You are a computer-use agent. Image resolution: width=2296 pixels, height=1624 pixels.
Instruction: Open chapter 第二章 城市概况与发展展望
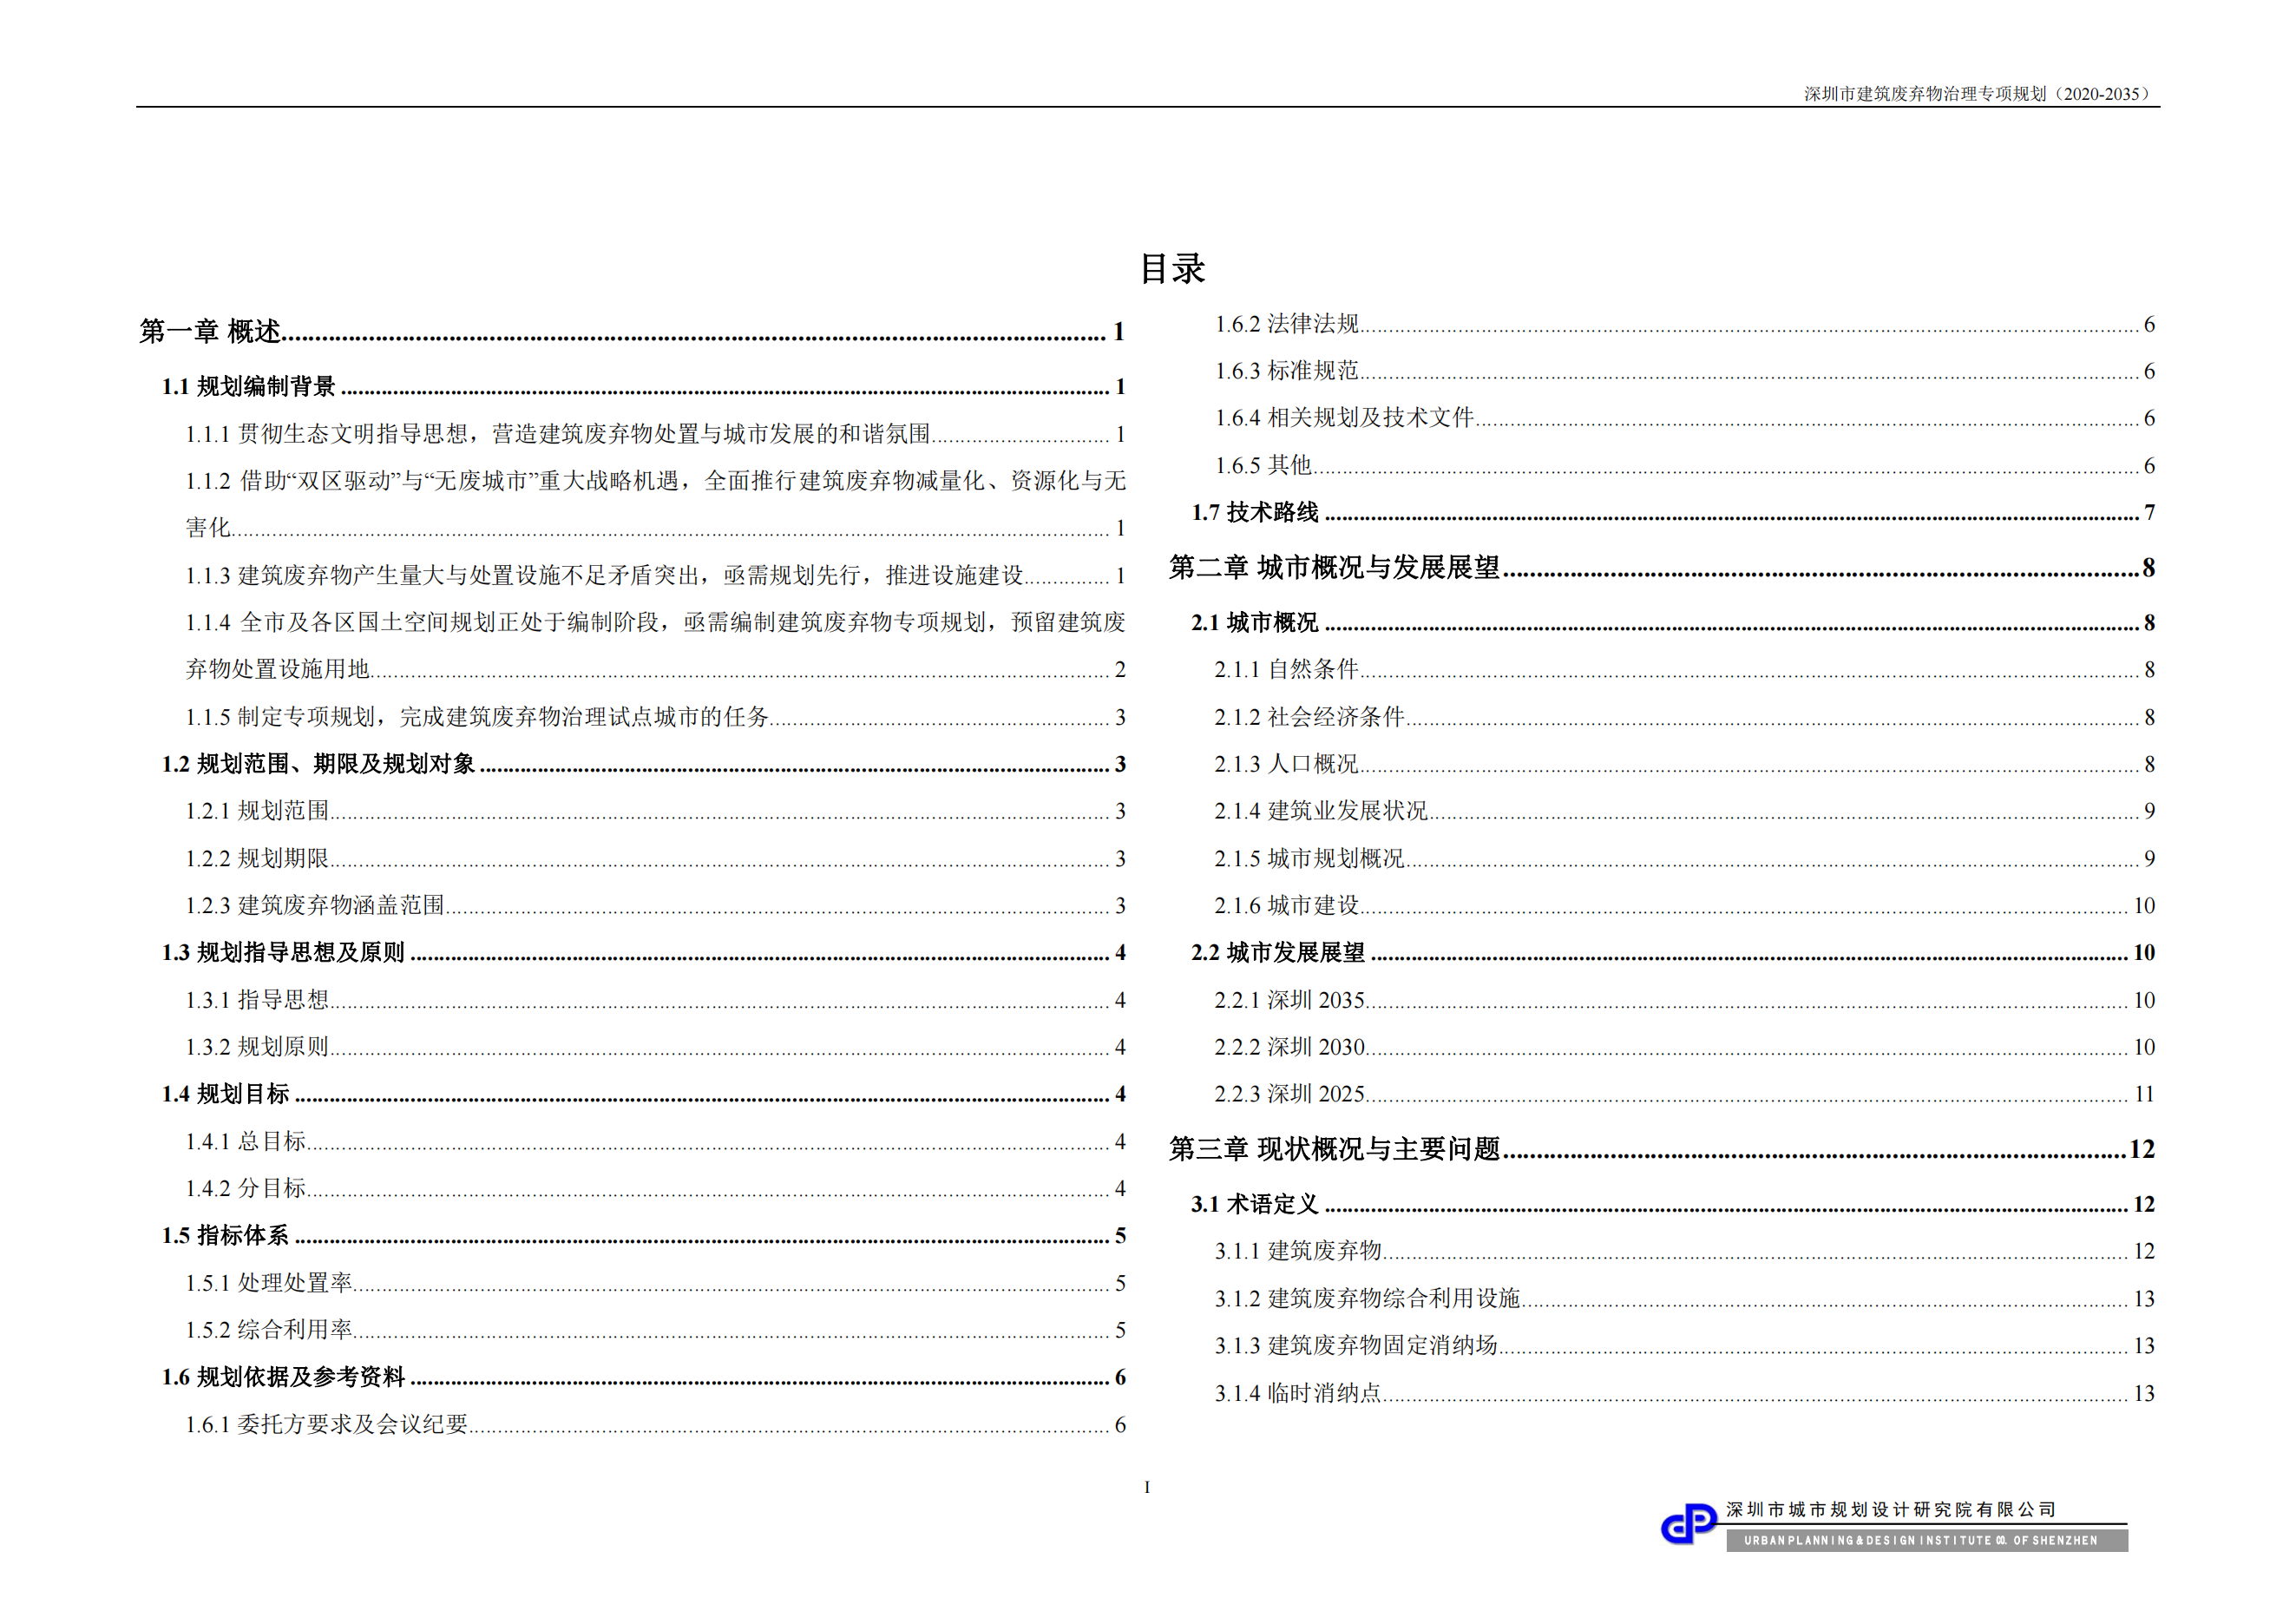point(1662,567)
